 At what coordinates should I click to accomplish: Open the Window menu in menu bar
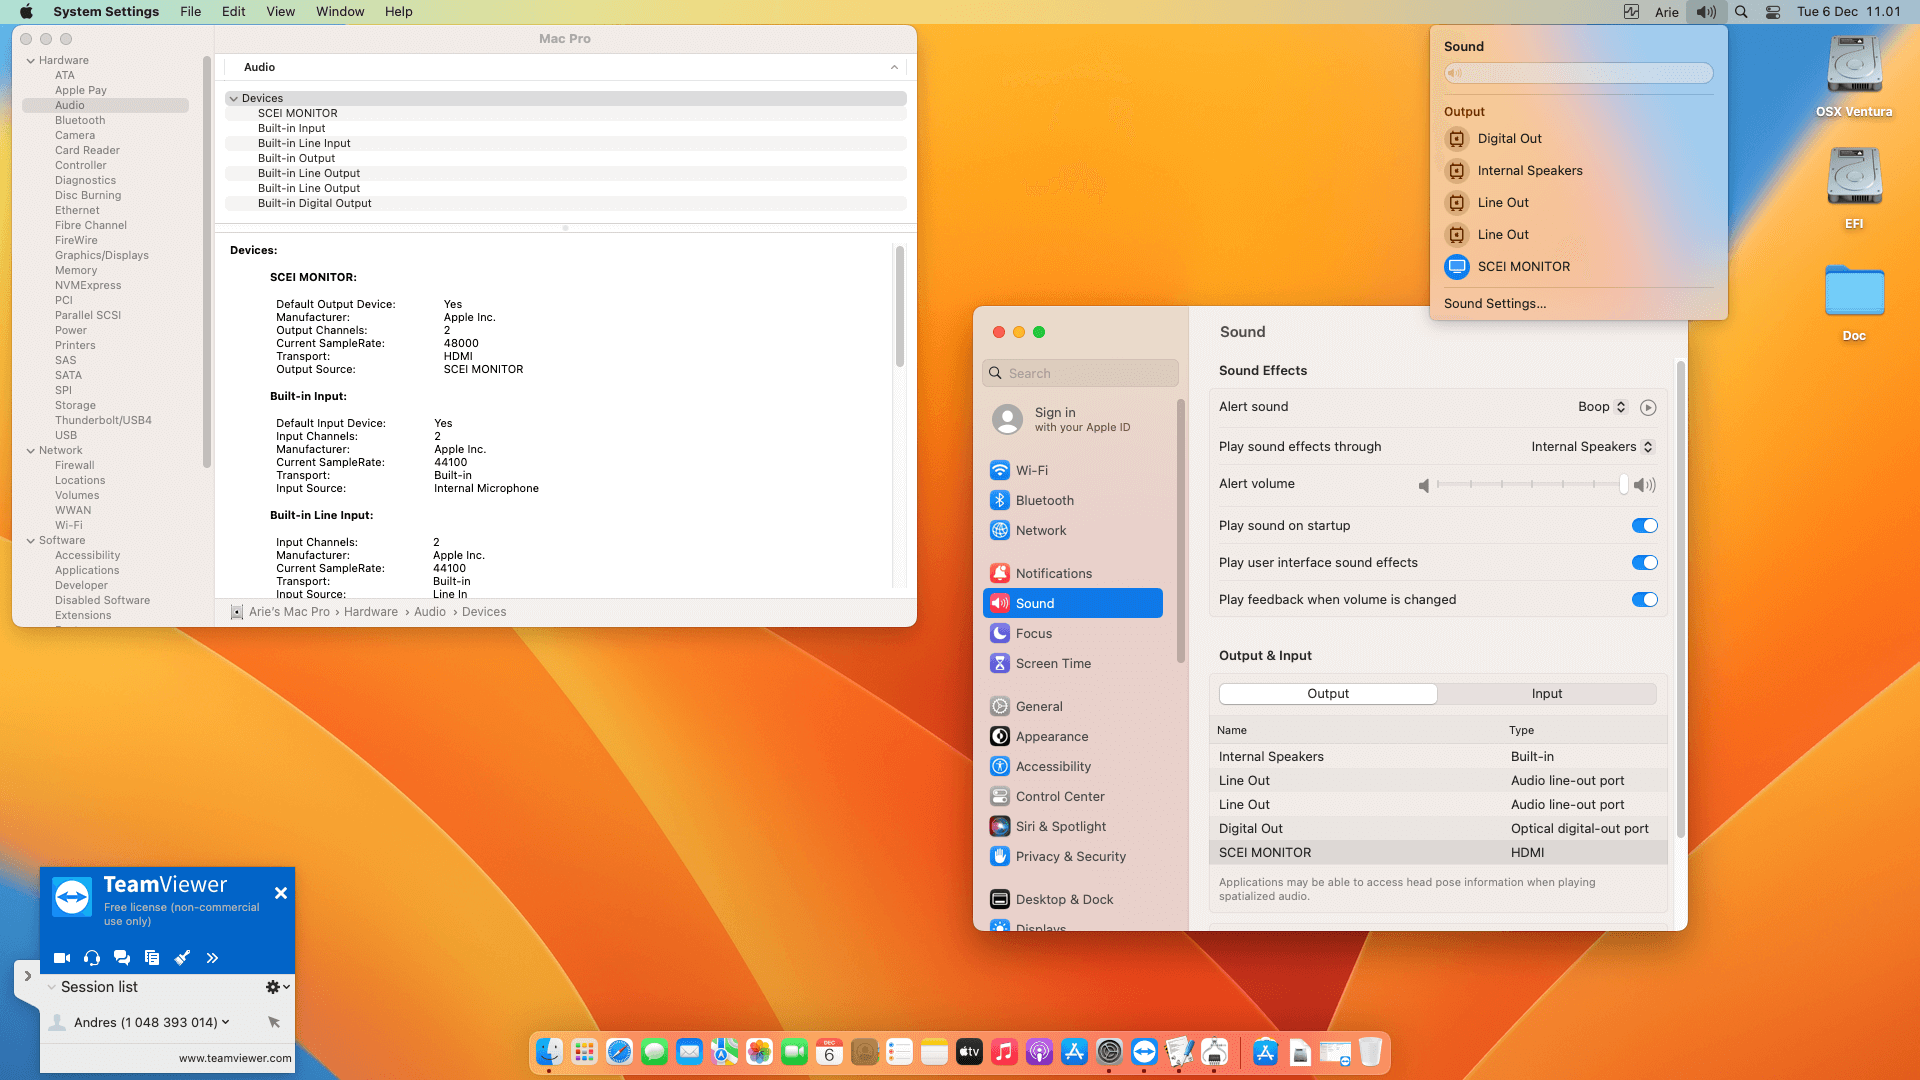tap(340, 12)
